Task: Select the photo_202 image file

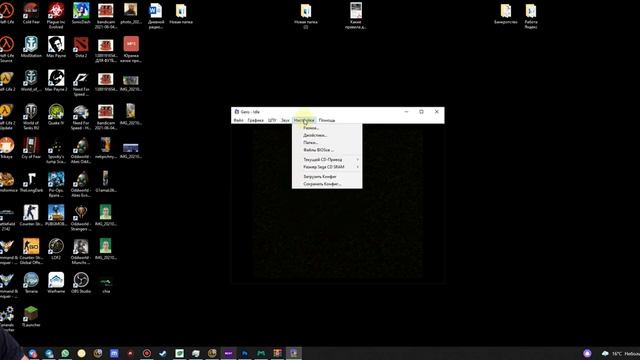Action: point(131,13)
